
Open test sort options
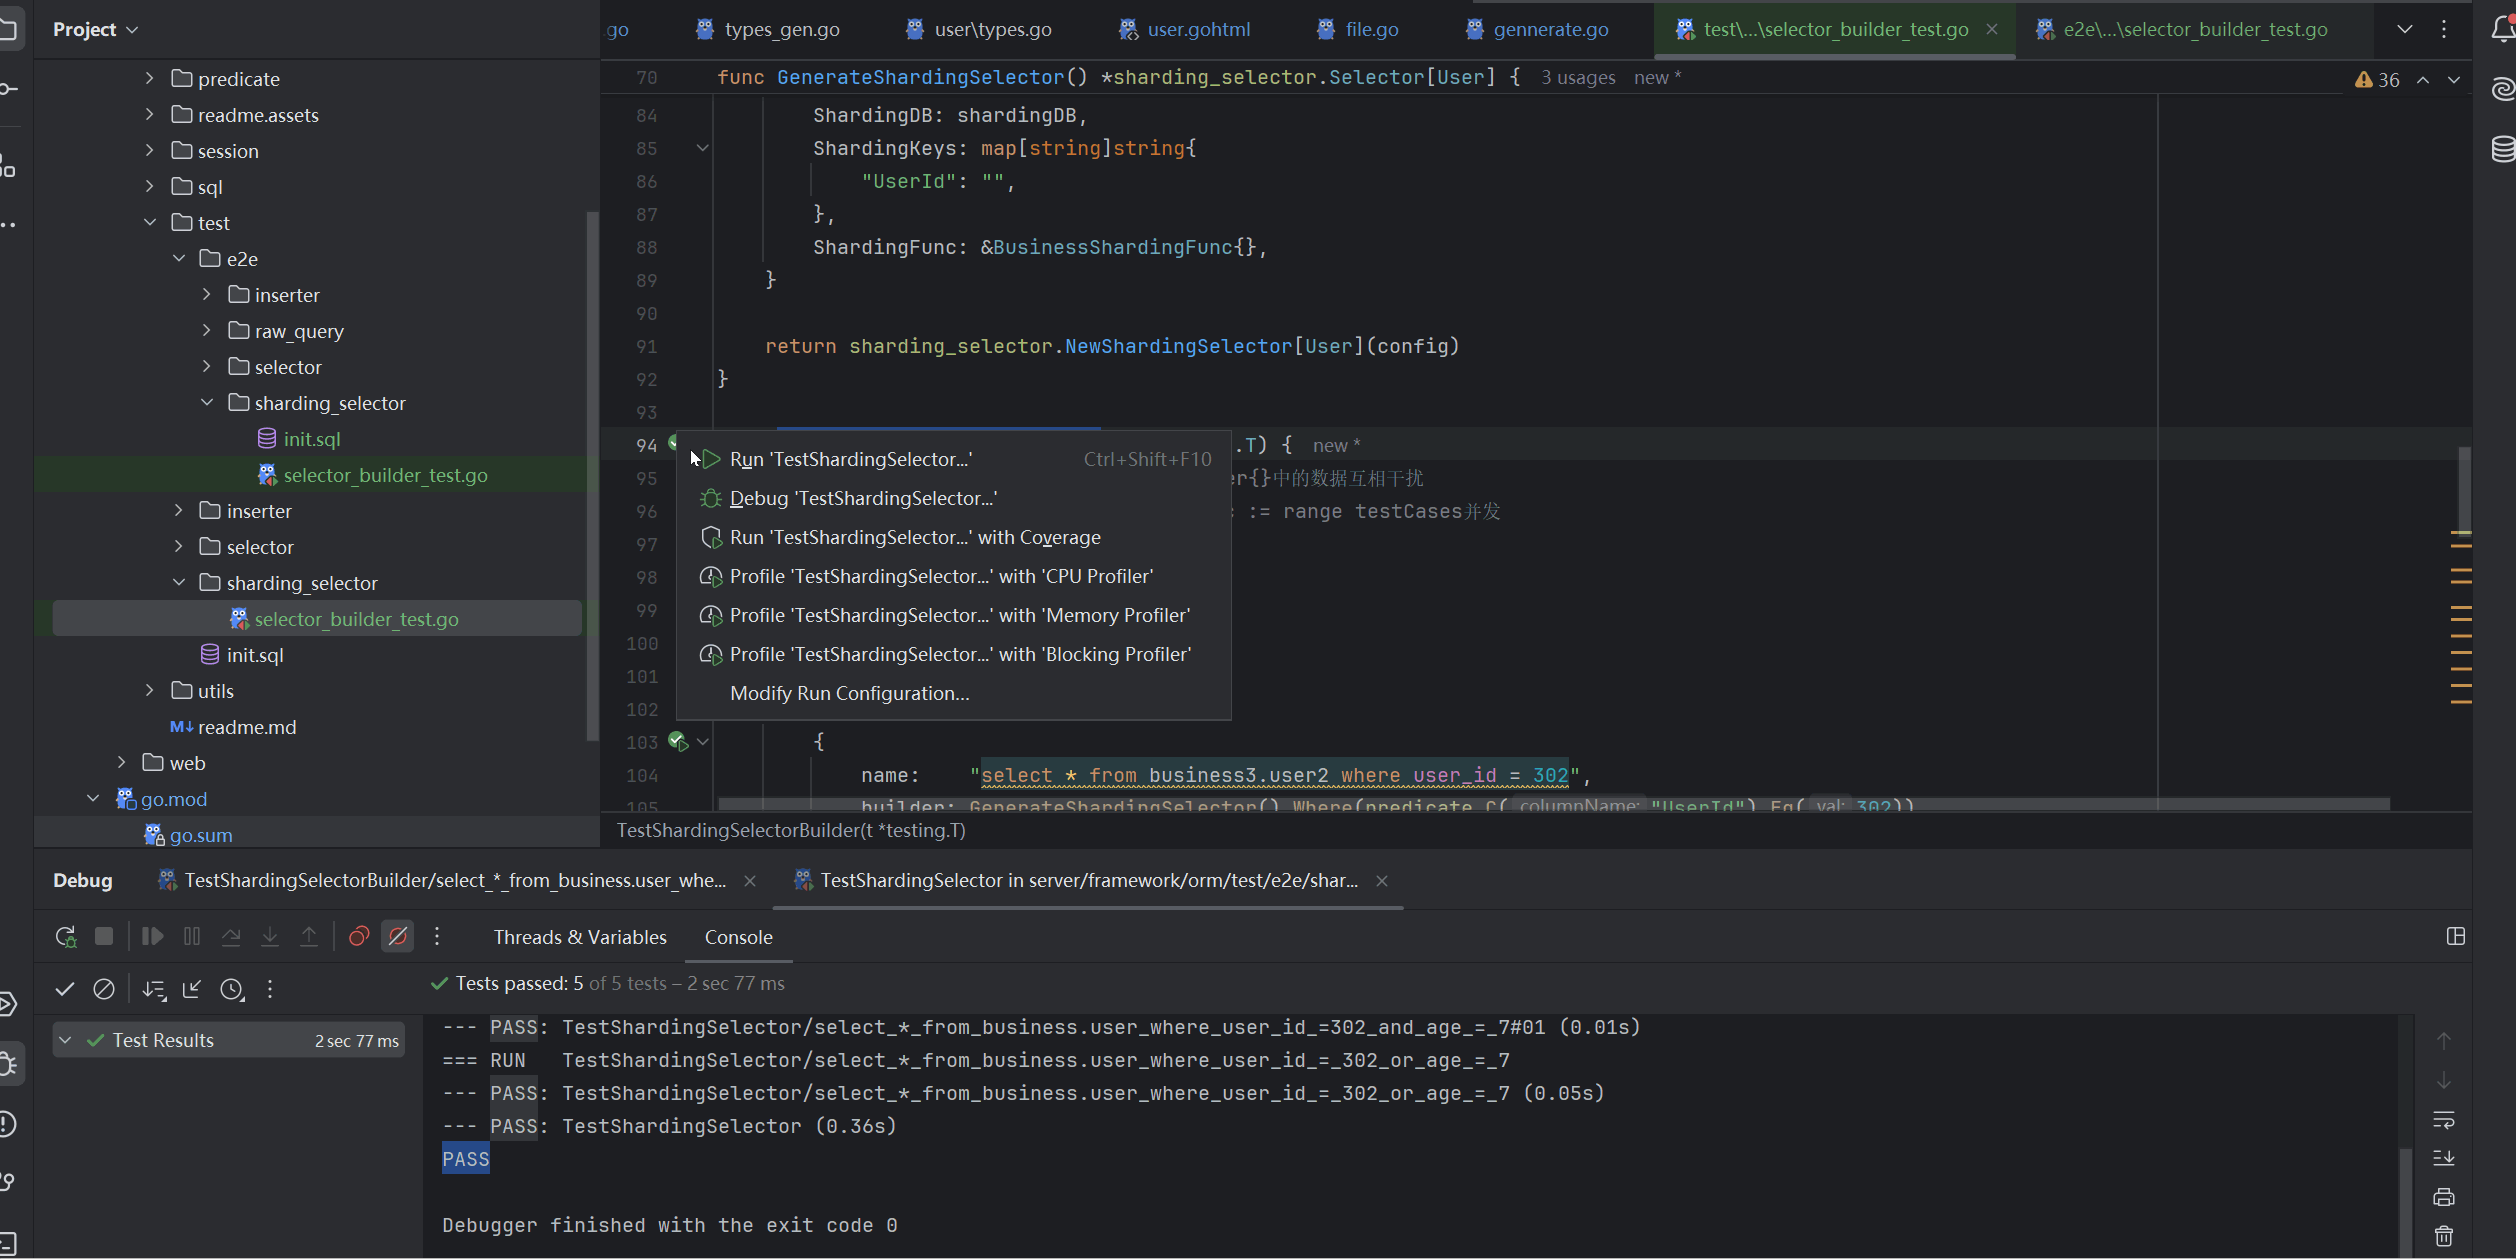tap(154, 989)
